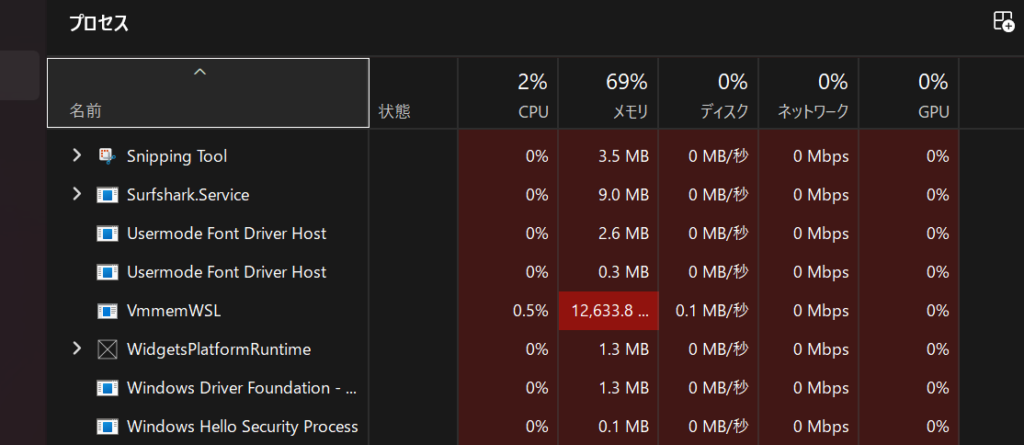Viewport: 1024px width, 445px height.
Task: Expand the WidgetsPlatformRuntime process group
Action: [76, 350]
